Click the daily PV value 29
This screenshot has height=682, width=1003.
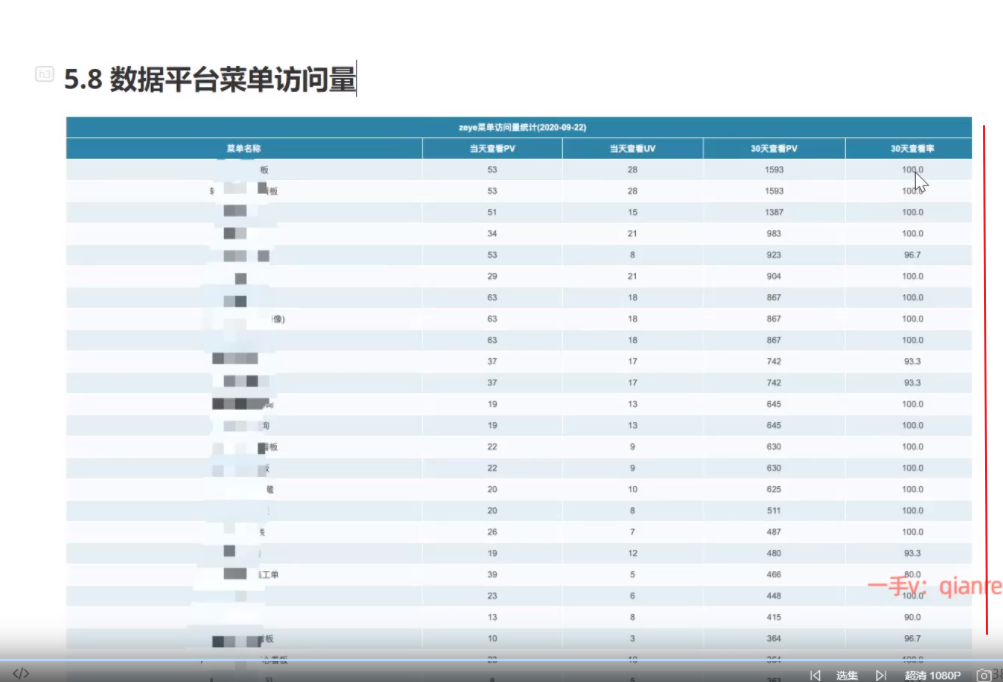[x=492, y=276]
